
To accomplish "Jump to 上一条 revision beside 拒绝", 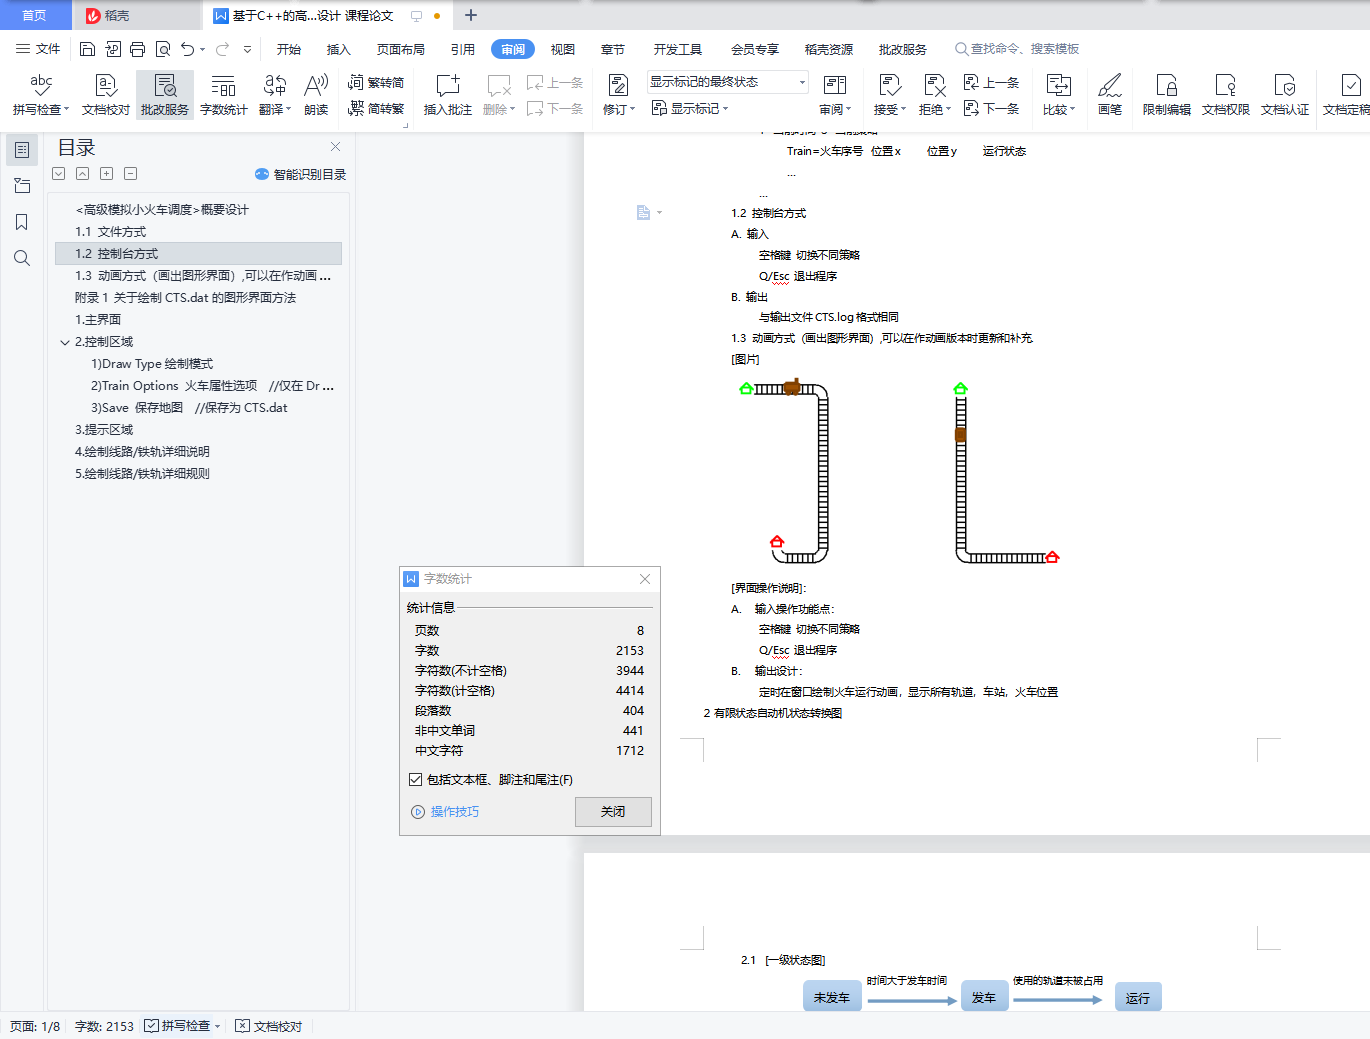I will (x=991, y=83).
